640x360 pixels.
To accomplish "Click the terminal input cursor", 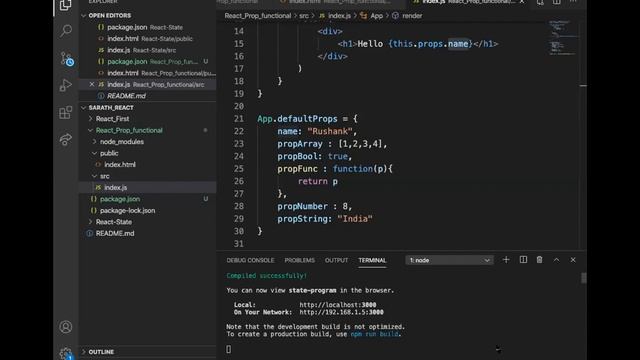I will 229,349.
